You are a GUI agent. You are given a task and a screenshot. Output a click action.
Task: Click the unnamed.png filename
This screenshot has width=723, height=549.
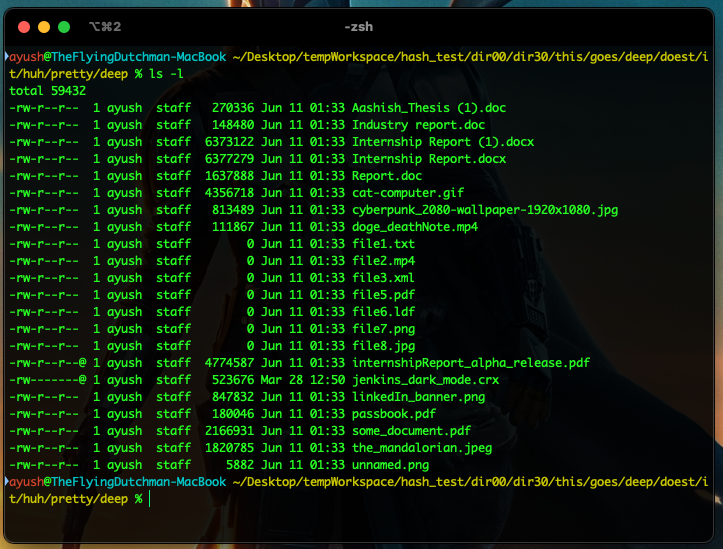point(393,465)
